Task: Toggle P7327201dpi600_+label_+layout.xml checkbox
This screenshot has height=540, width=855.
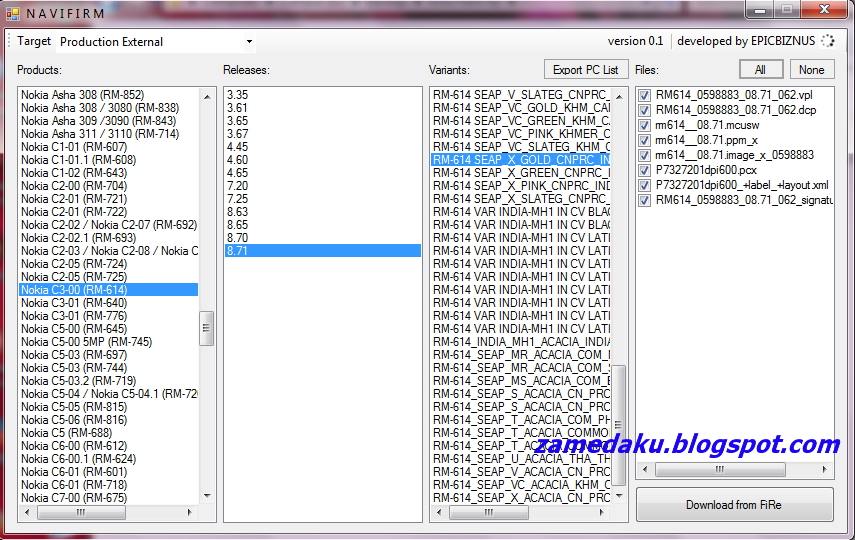Action: coord(644,185)
